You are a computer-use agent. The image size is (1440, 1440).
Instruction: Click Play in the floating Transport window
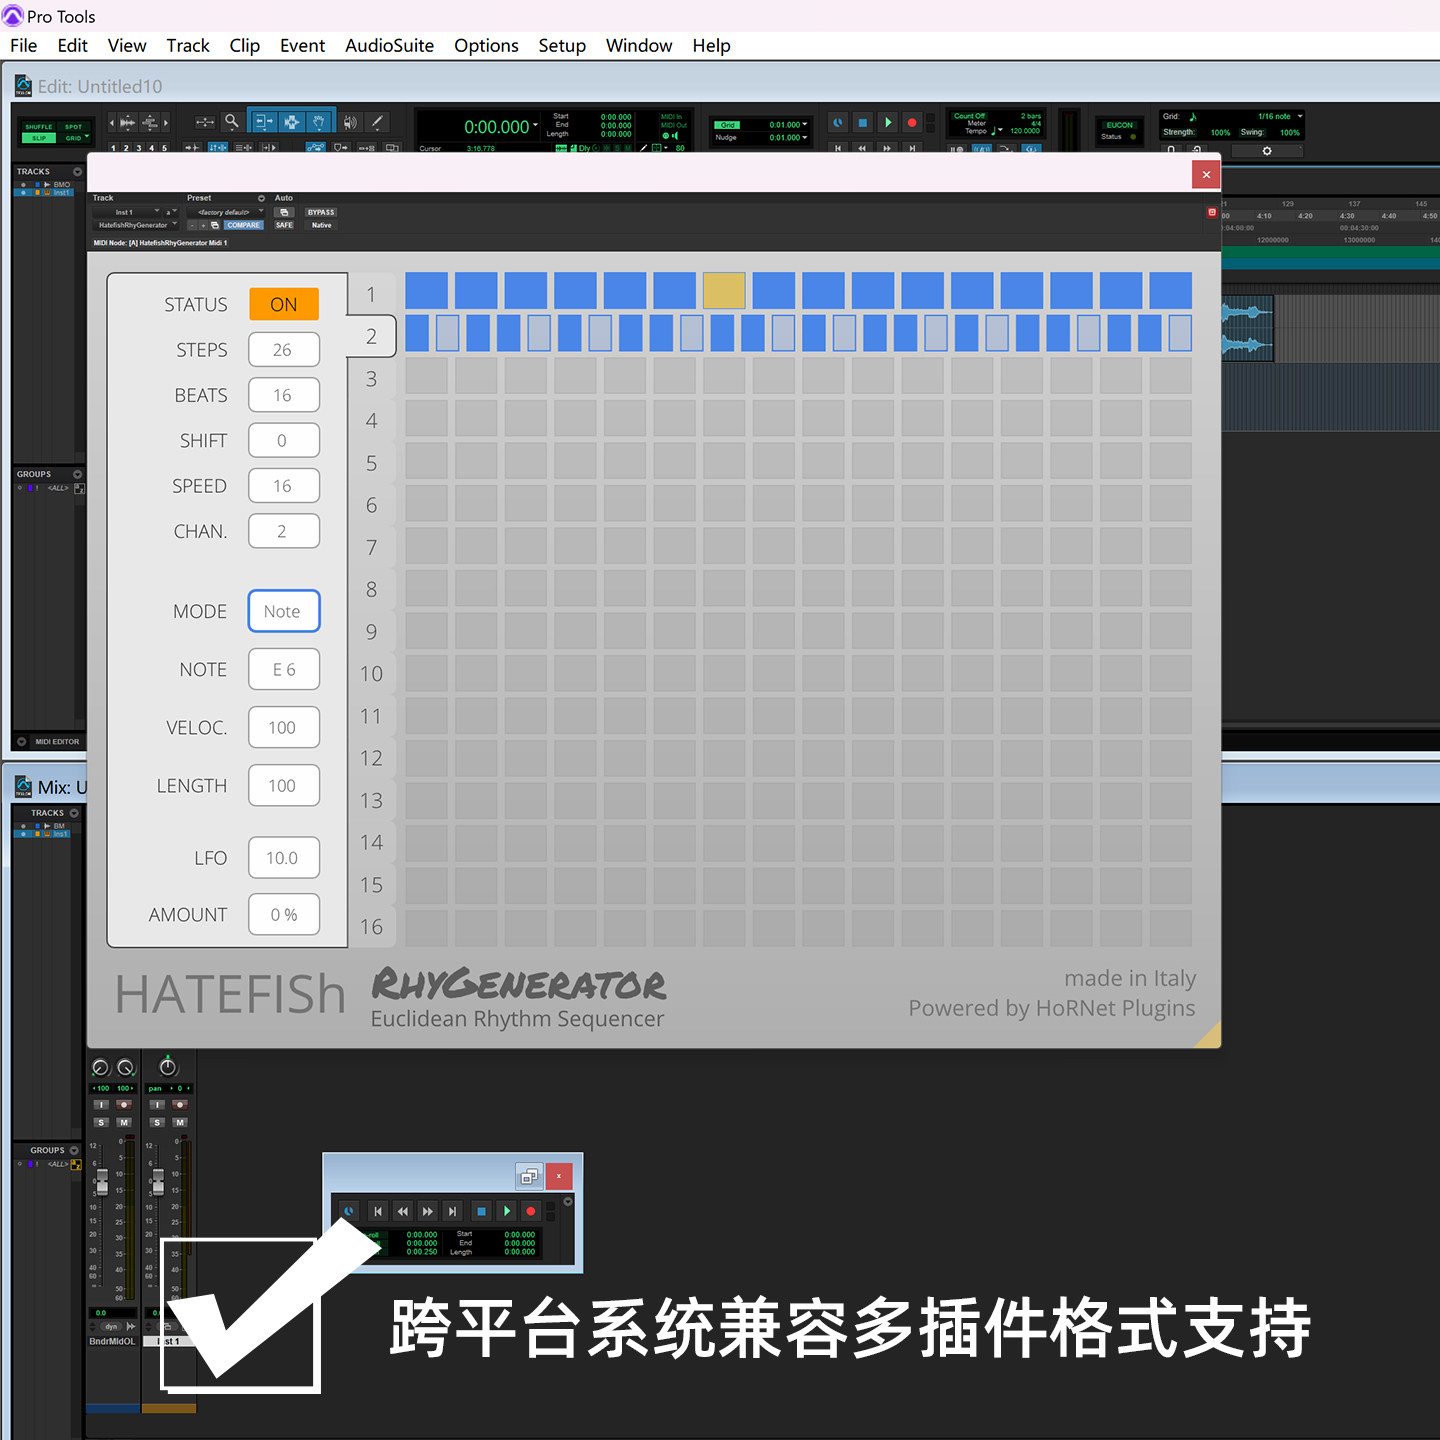[x=507, y=1211]
